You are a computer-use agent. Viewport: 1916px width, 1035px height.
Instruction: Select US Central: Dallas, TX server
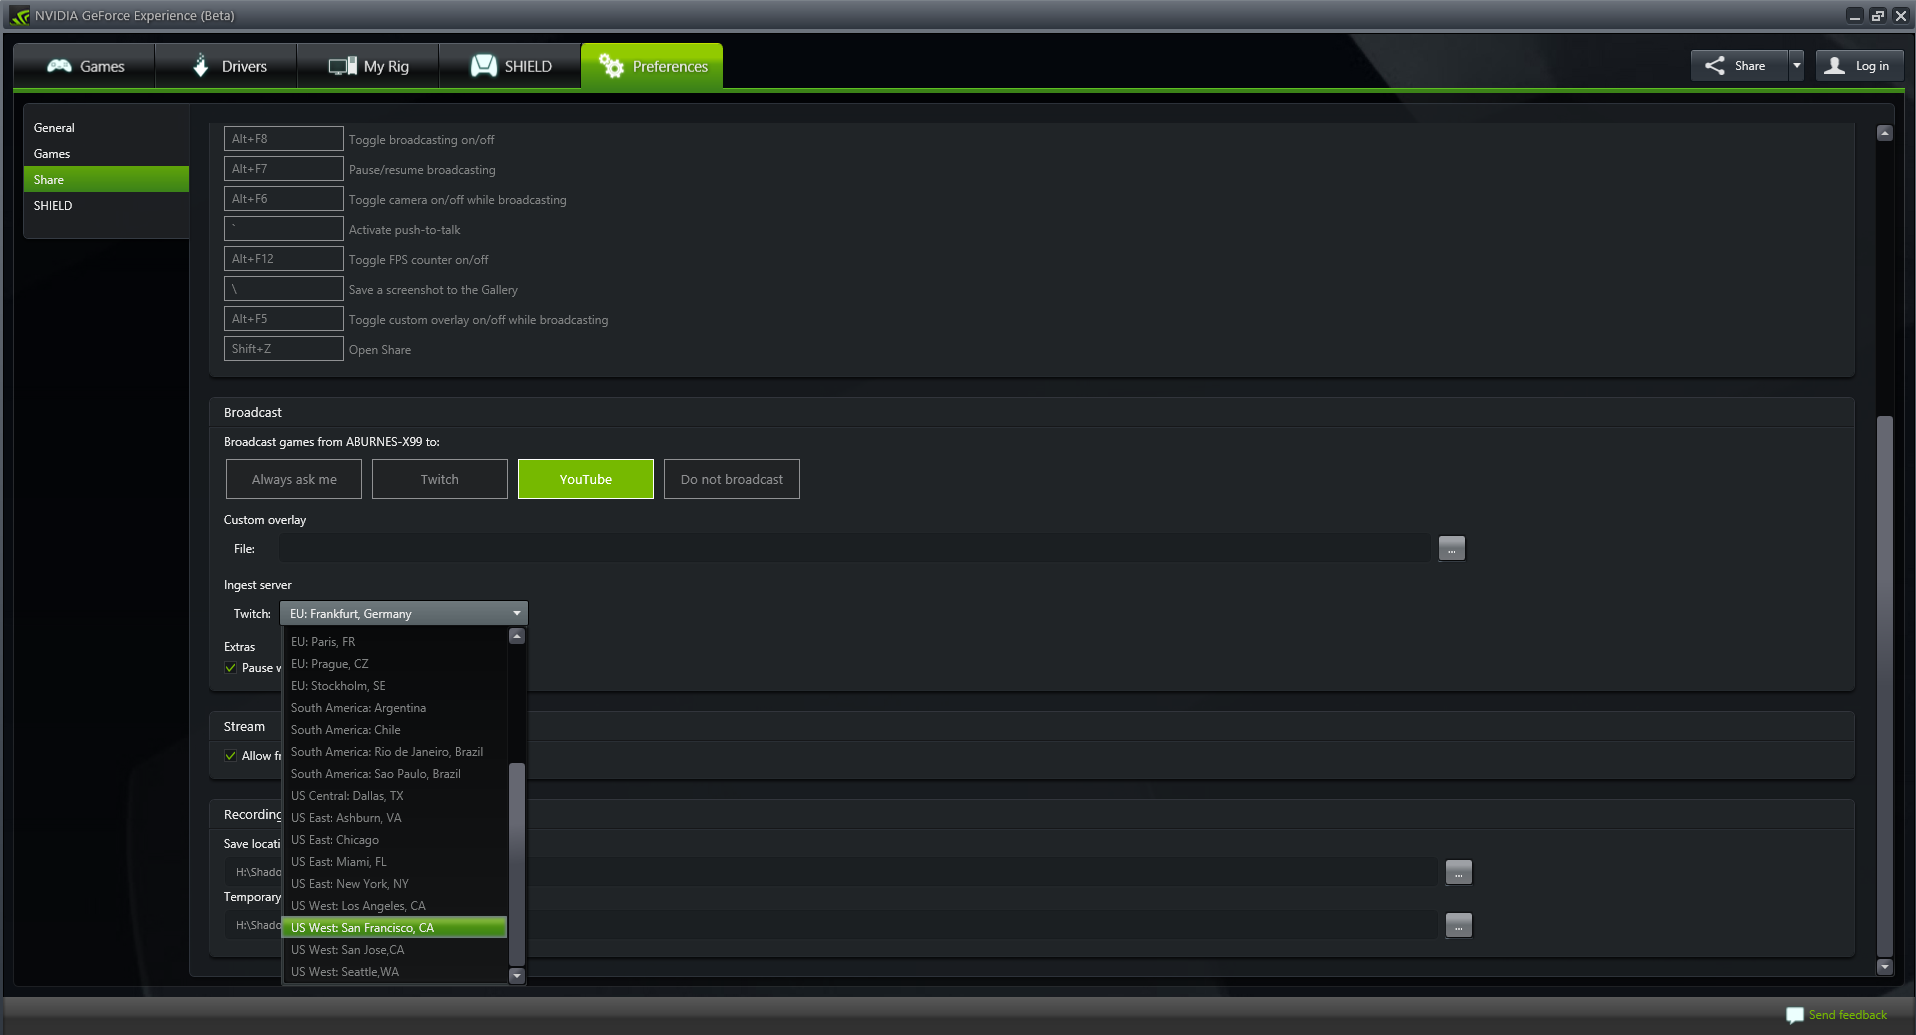pos(395,796)
